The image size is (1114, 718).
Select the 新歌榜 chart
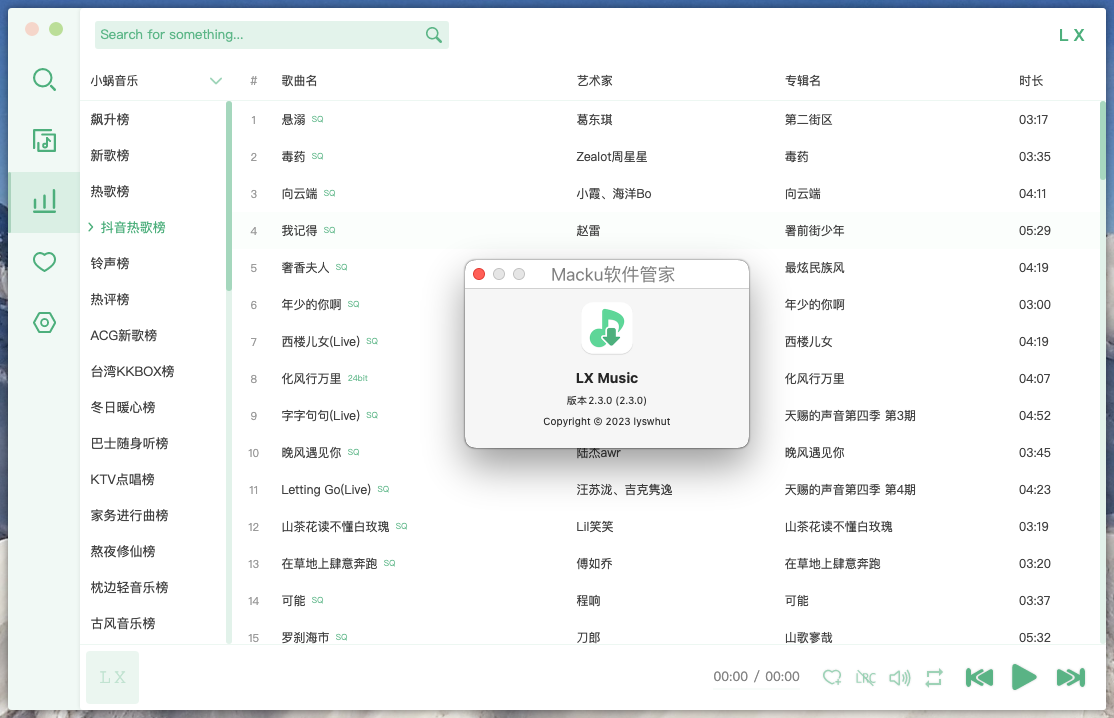(109, 156)
